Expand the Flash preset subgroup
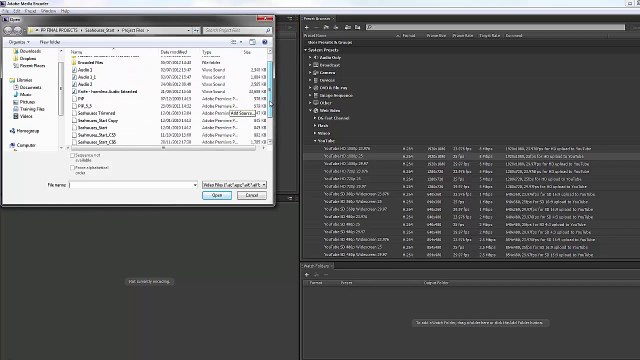Image resolution: width=640 pixels, height=360 pixels. coord(315,126)
